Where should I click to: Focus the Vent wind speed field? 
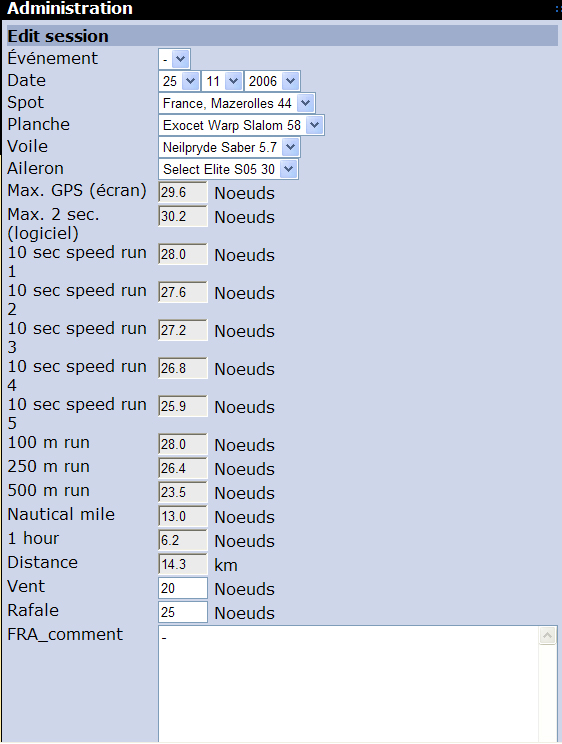coord(183,588)
